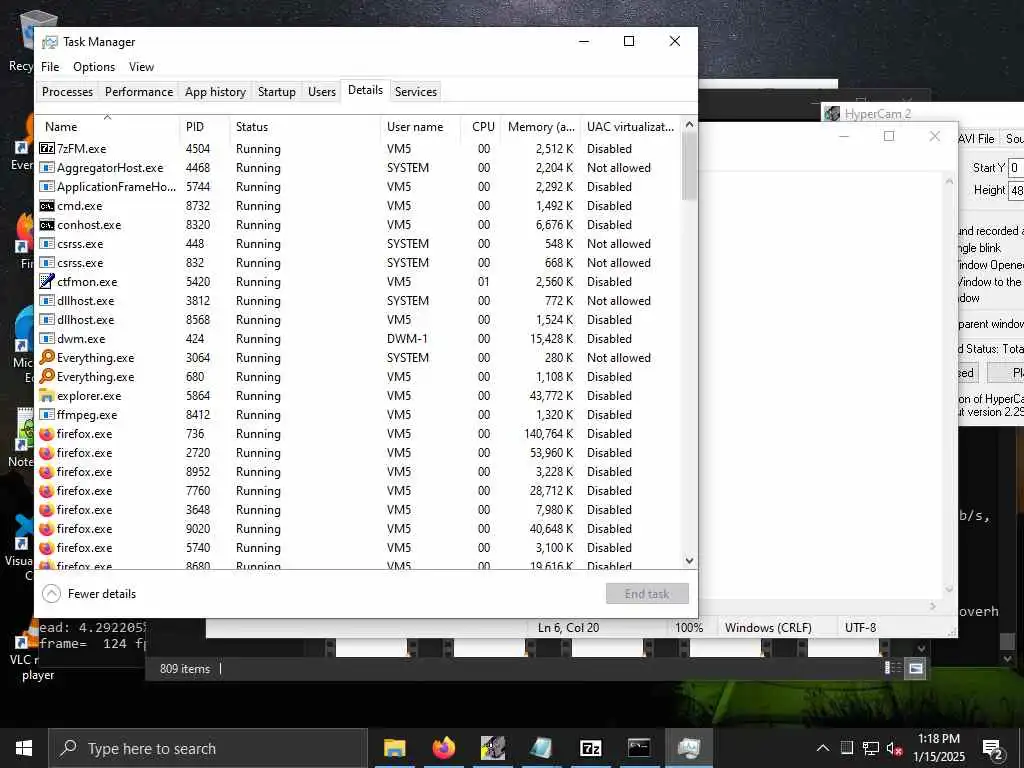This screenshot has height=768, width=1024.
Task: Select the firefox.exe row with PID 7760
Action: tap(358, 490)
